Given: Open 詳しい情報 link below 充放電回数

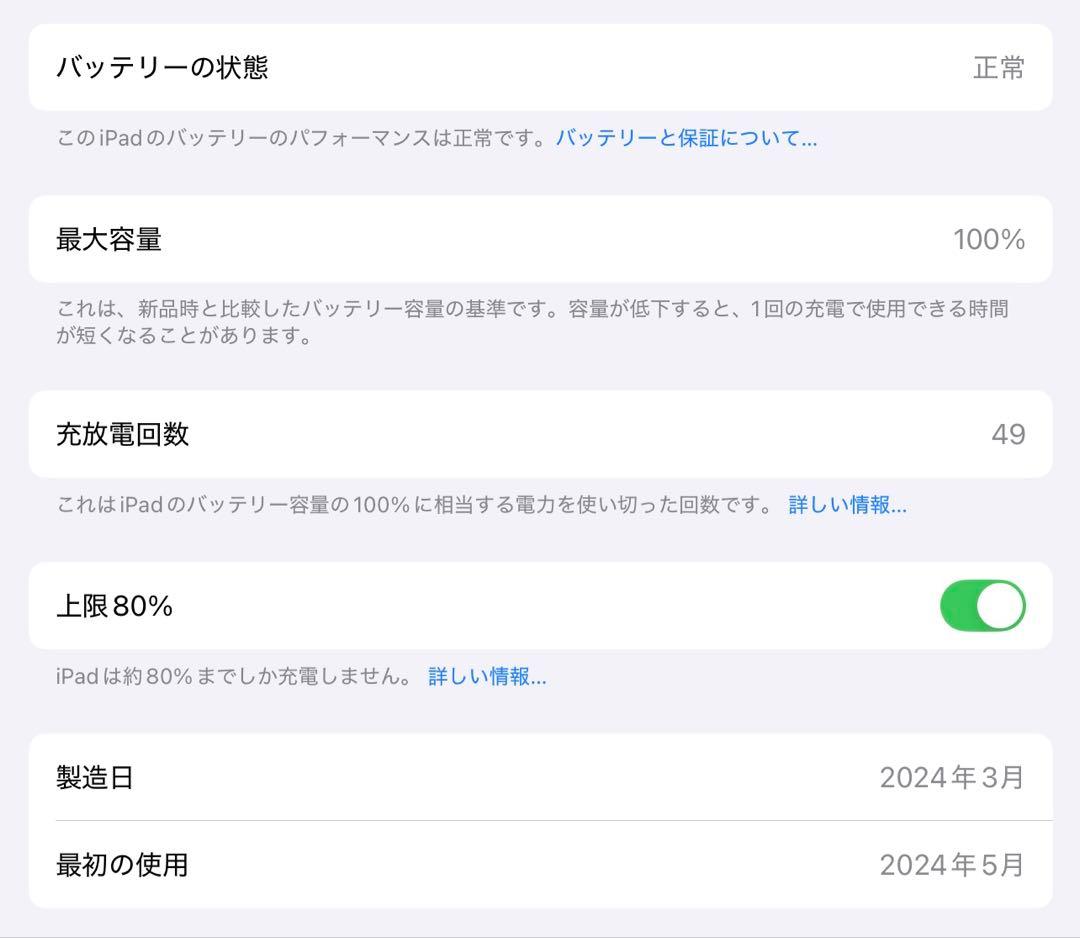Looking at the screenshot, I should coord(847,505).
